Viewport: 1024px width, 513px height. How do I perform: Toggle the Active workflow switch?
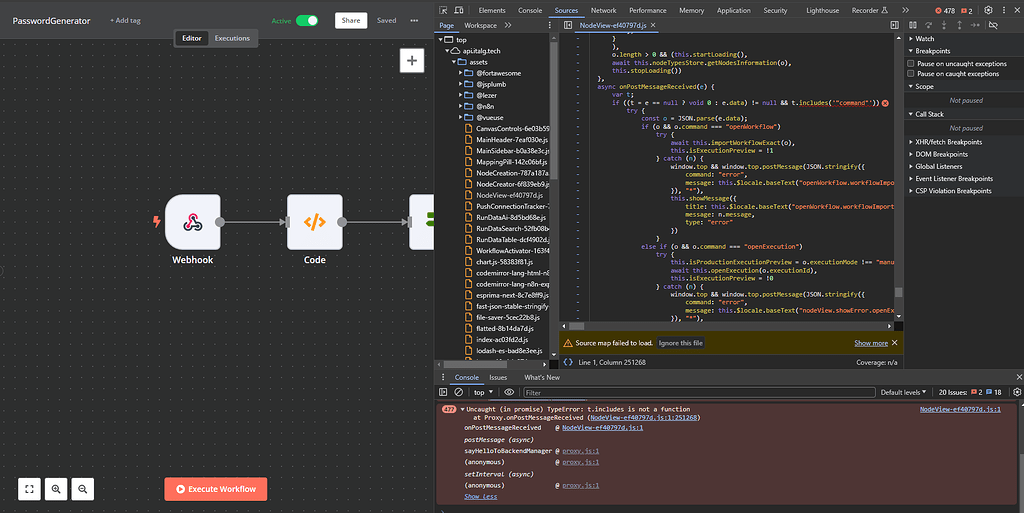(x=306, y=20)
